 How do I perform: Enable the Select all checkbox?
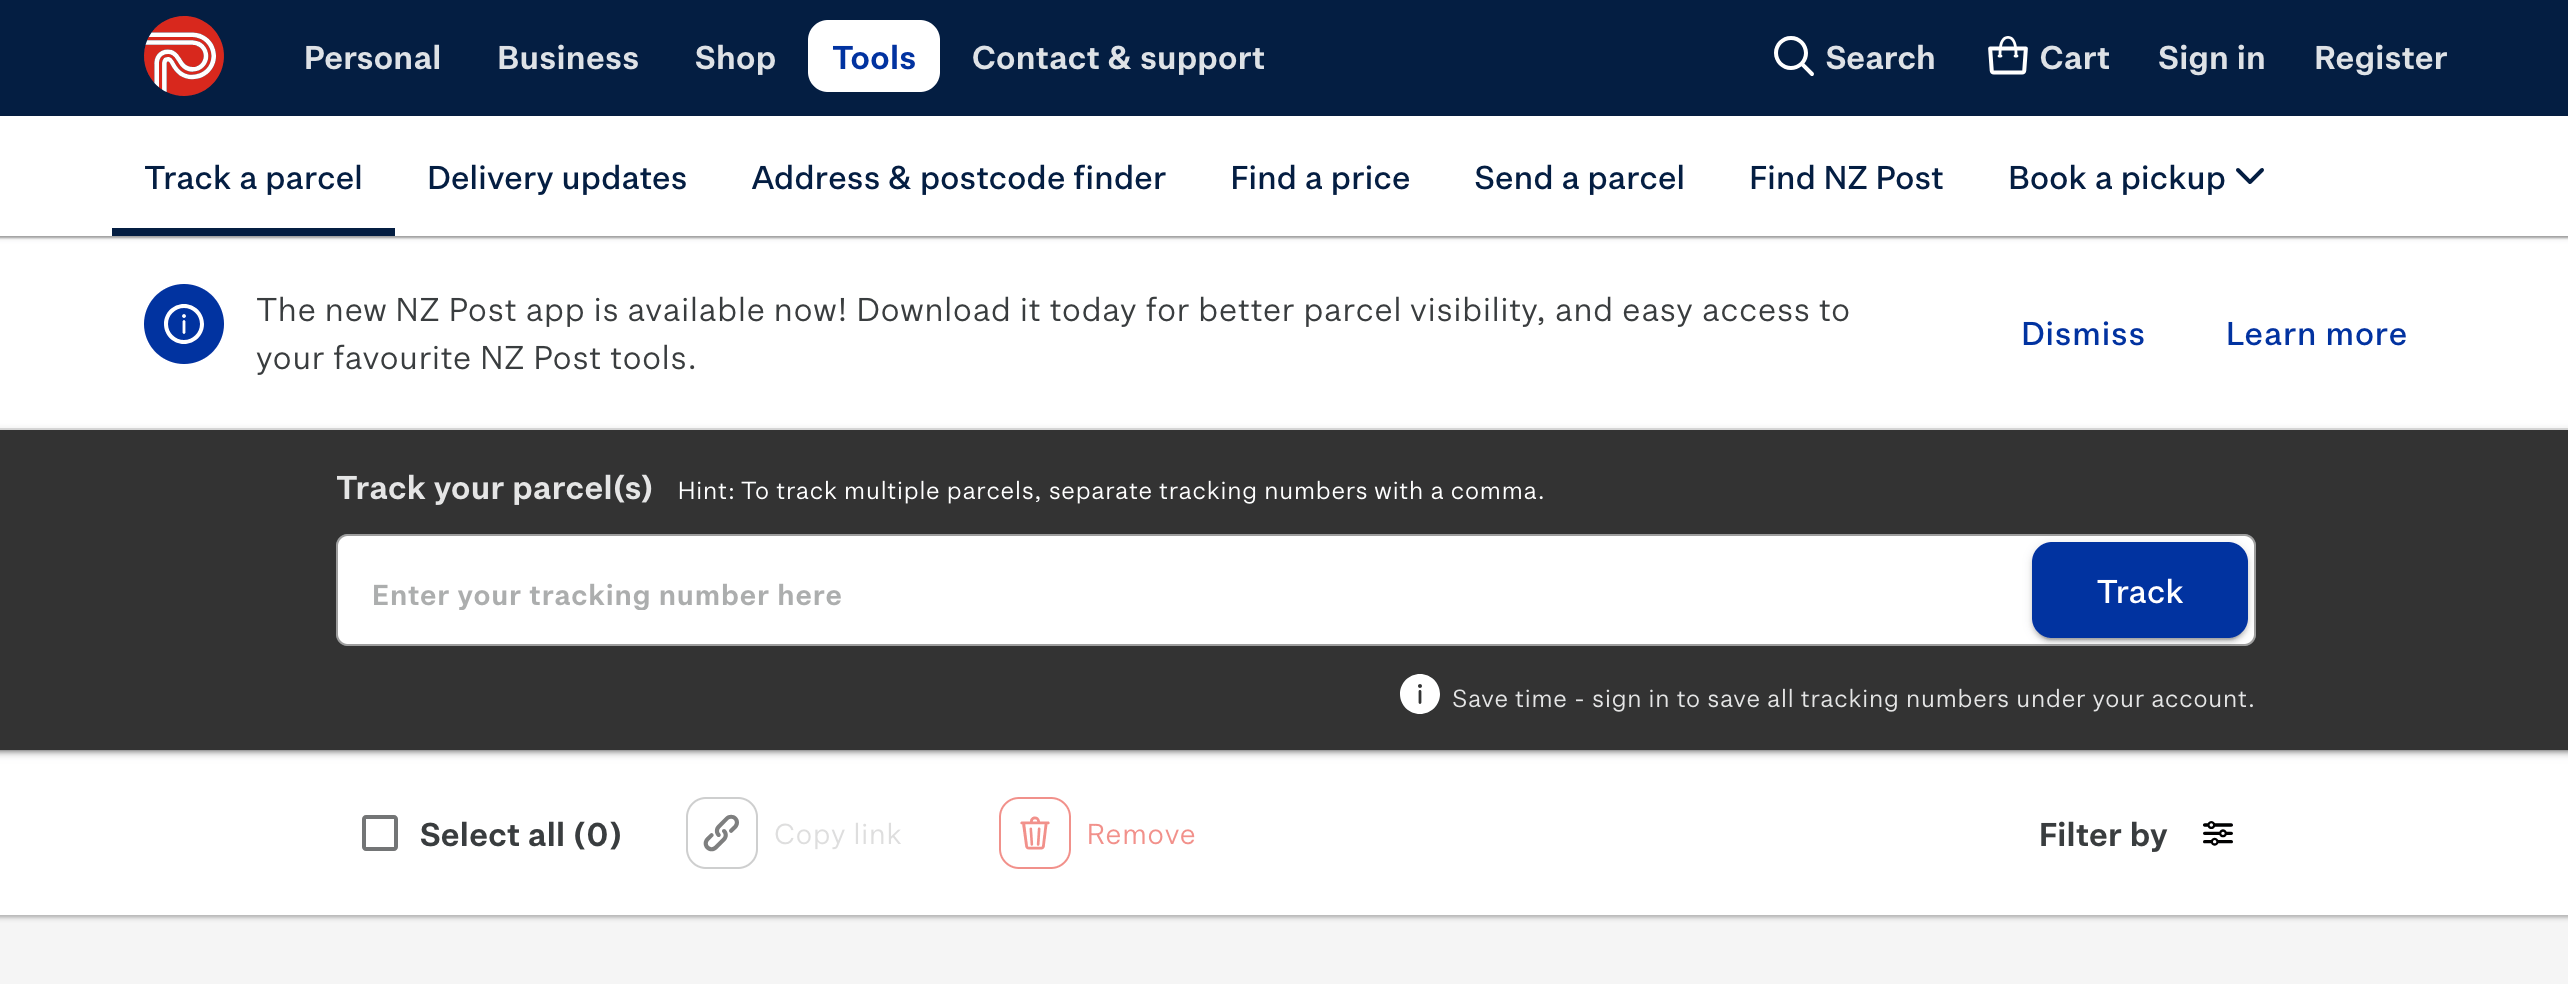(x=381, y=833)
